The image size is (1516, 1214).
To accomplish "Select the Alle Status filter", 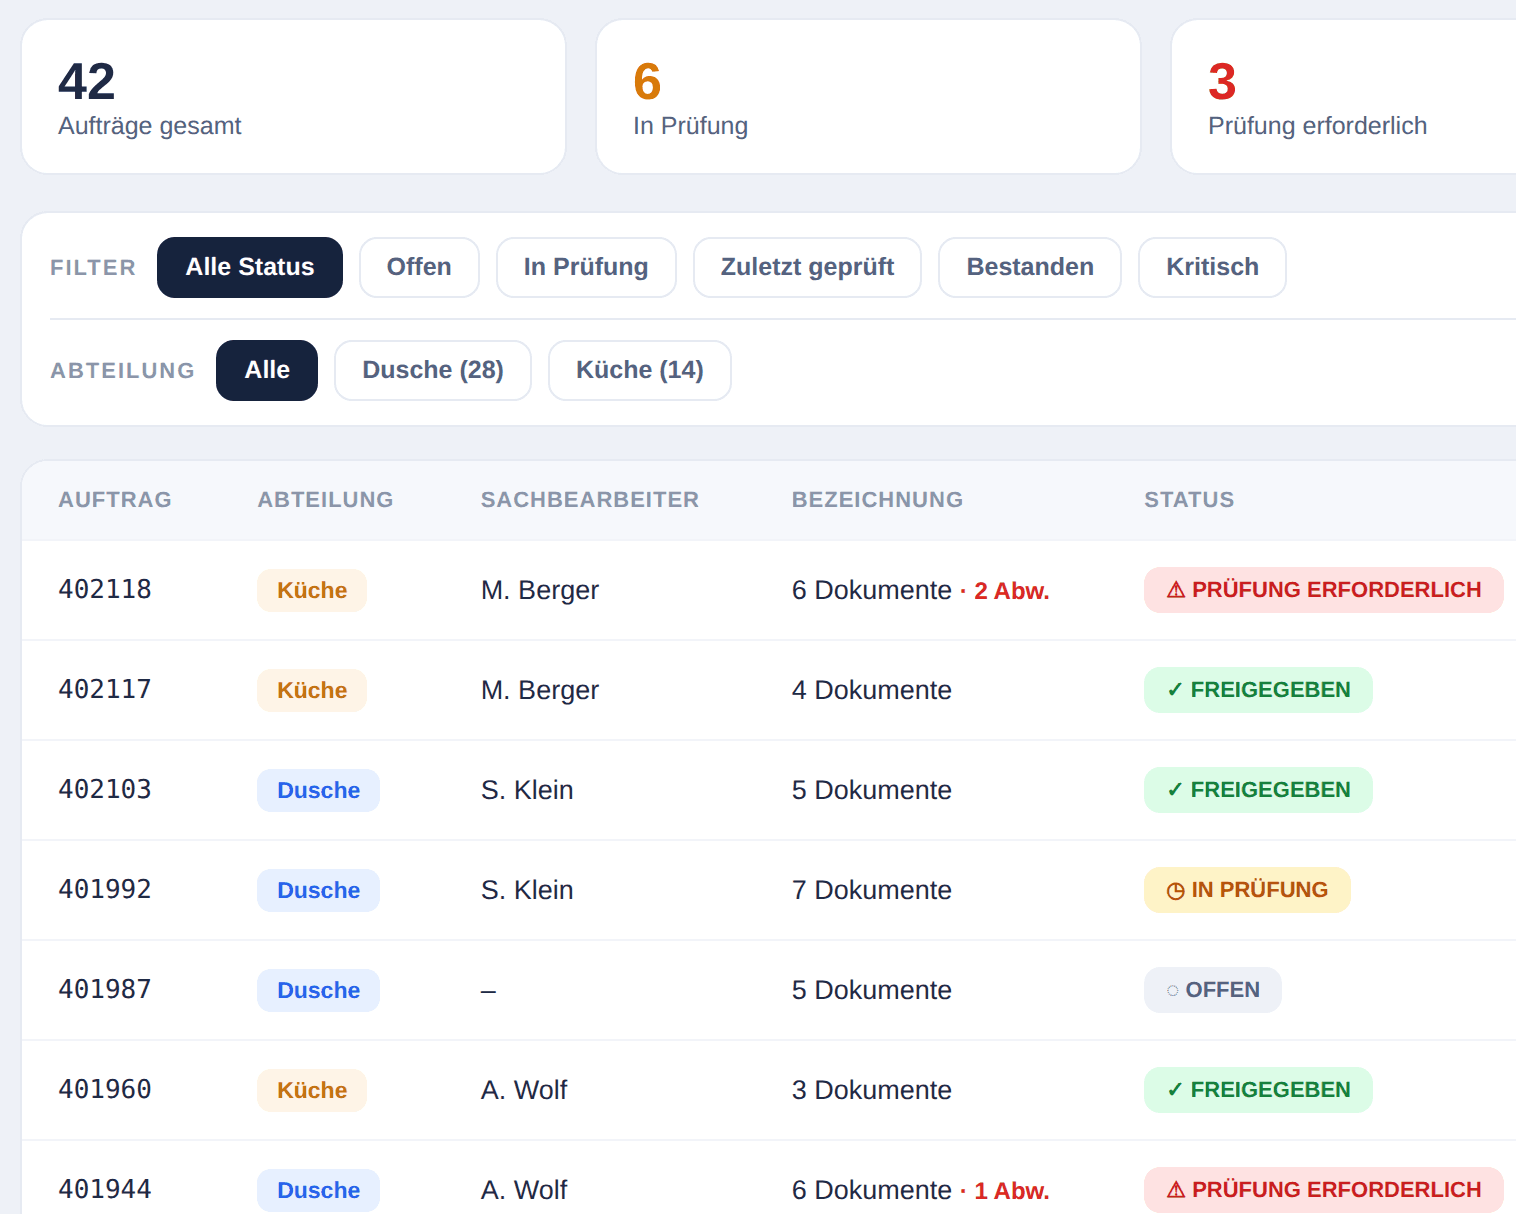I will pos(250,267).
